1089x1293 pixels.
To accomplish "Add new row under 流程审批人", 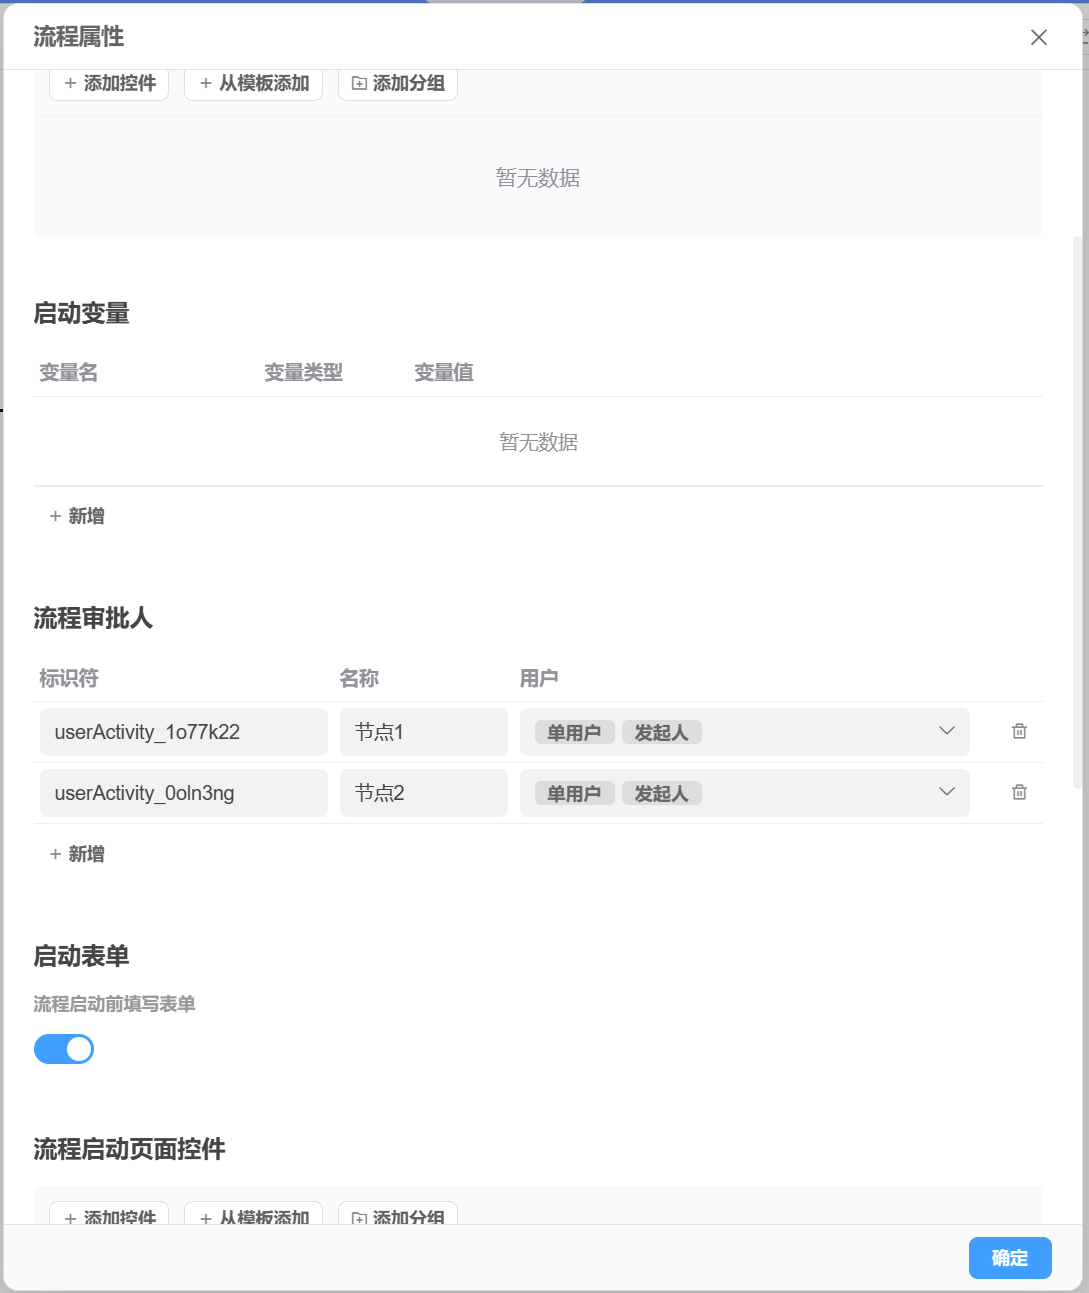I will click(77, 854).
